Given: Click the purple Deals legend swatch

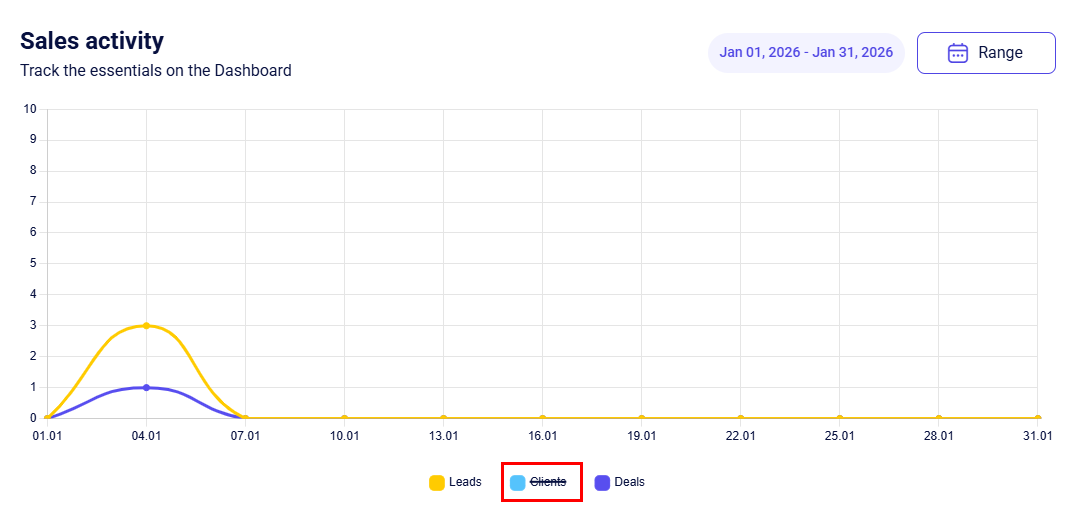Looking at the screenshot, I should tap(602, 482).
